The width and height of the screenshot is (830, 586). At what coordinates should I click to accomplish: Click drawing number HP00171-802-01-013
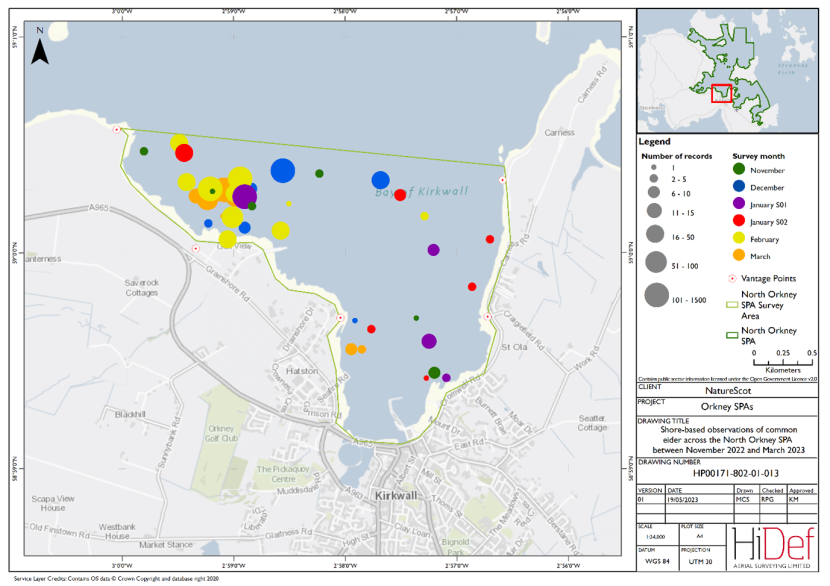coord(736,473)
